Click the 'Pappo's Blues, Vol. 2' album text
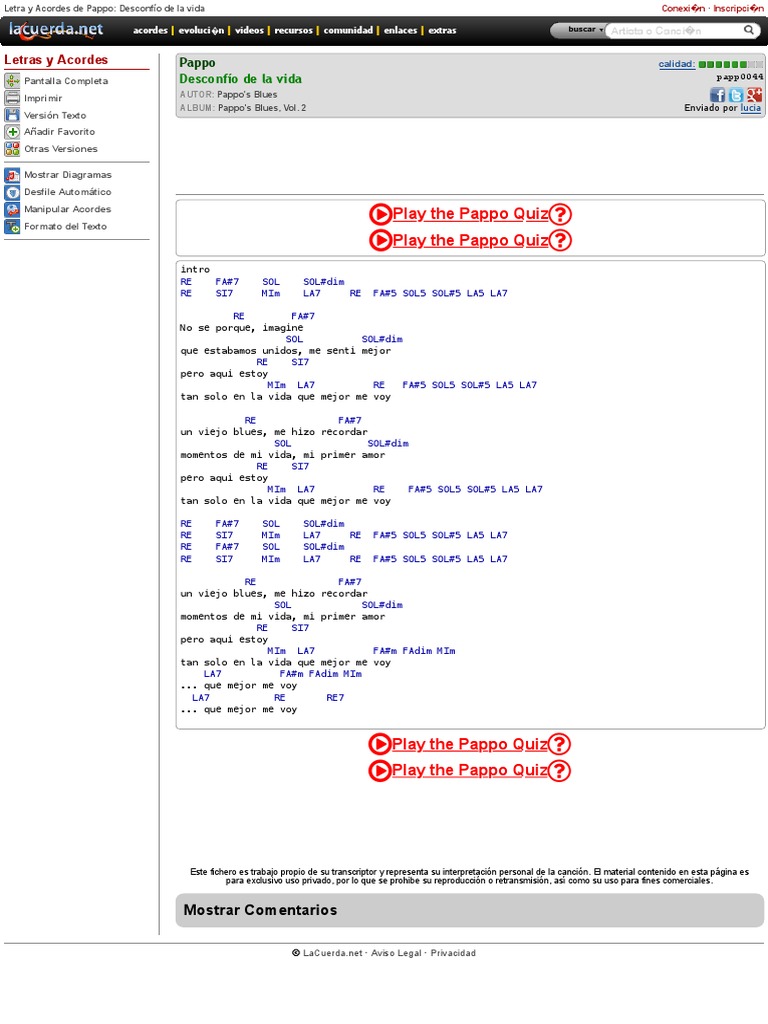The height and width of the screenshot is (1024, 768). point(262,108)
